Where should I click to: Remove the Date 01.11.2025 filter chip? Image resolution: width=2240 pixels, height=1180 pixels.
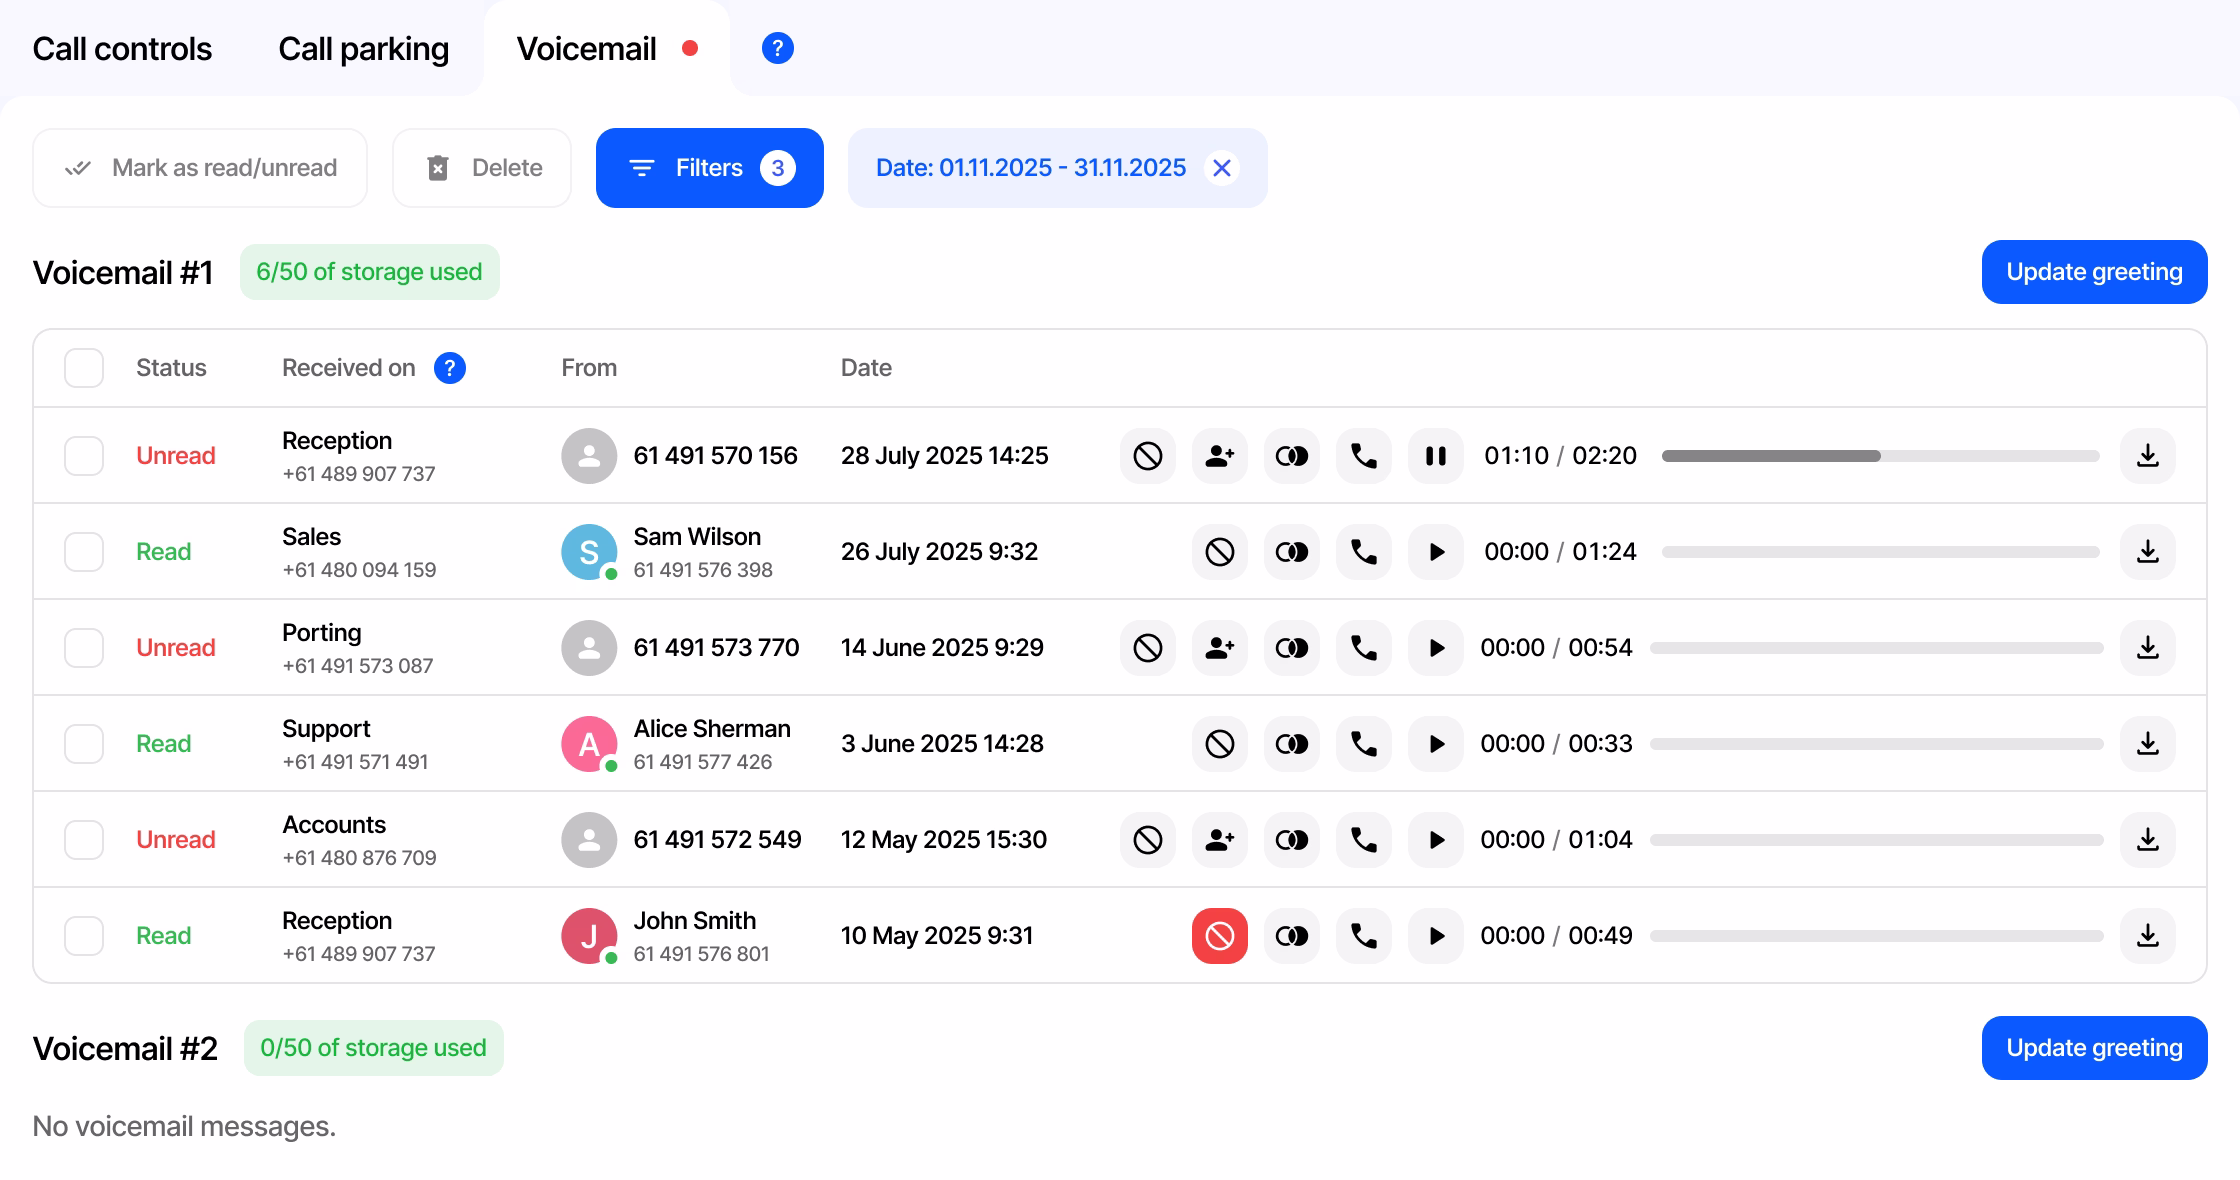1222,168
